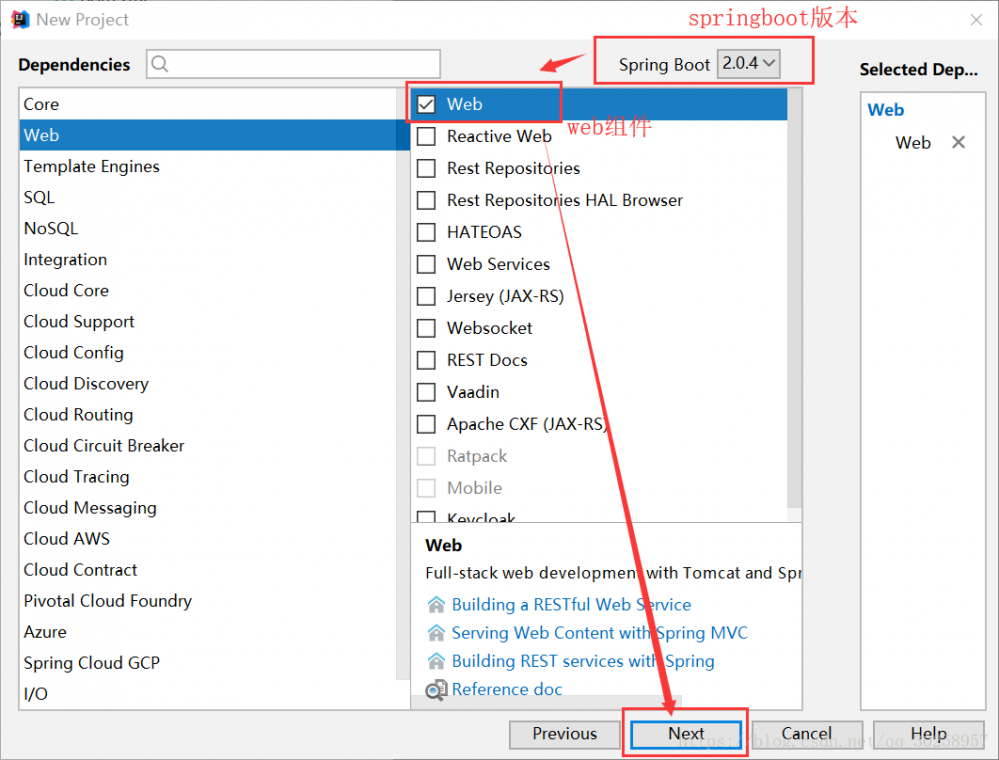Select the NoSQL category
This screenshot has width=999, height=760.
[208, 228]
